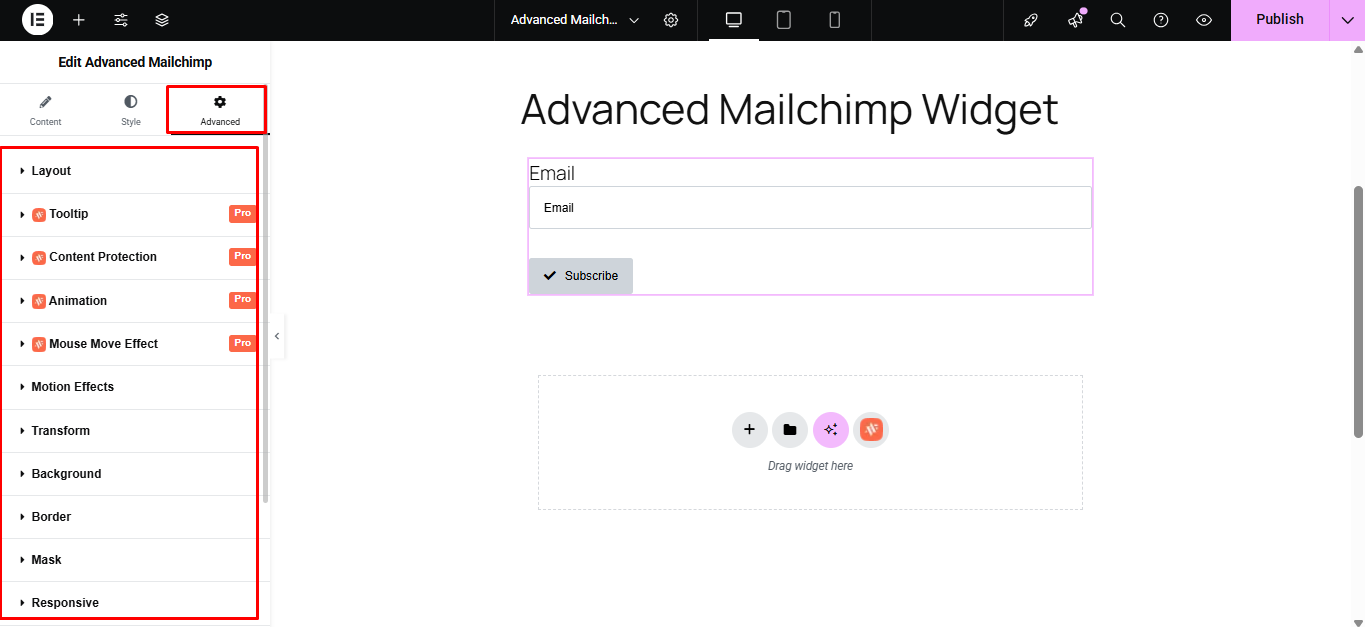
Task: Open the AI sparkle builder button
Action: (831, 430)
